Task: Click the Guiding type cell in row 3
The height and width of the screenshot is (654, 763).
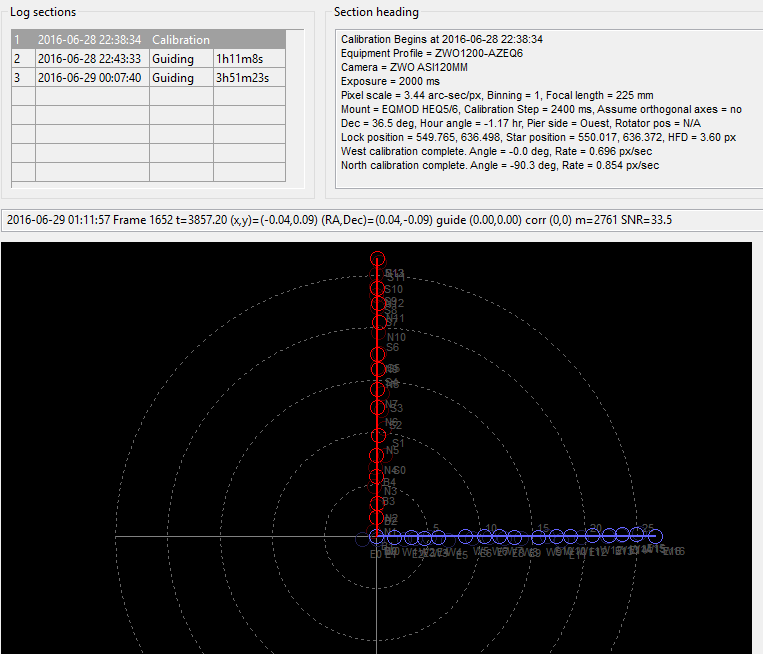Action: pos(181,78)
